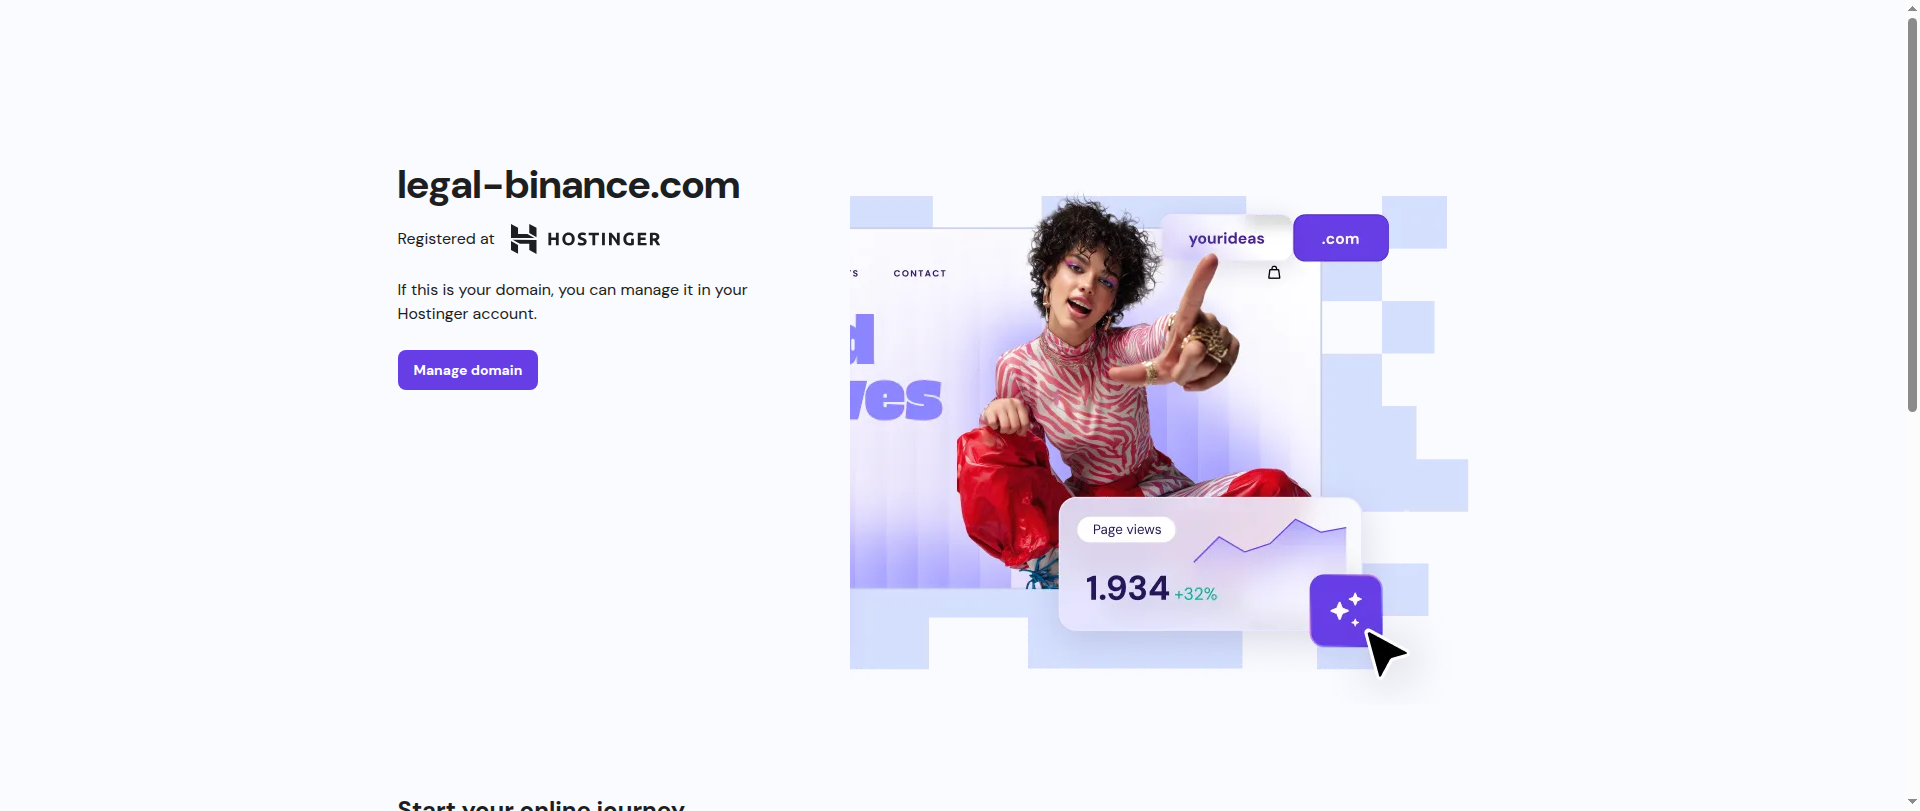The width and height of the screenshot is (1920, 811).
Task: Click the Manage domain button
Action: (467, 370)
